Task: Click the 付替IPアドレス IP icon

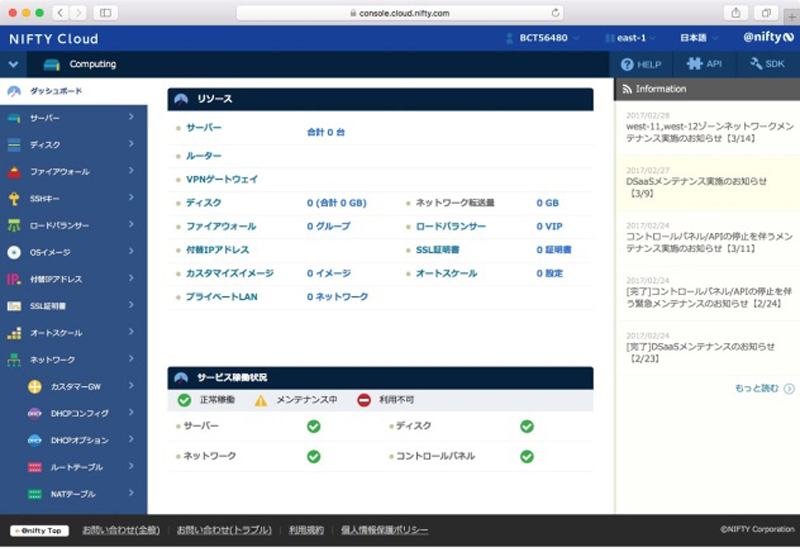Action: [14, 279]
